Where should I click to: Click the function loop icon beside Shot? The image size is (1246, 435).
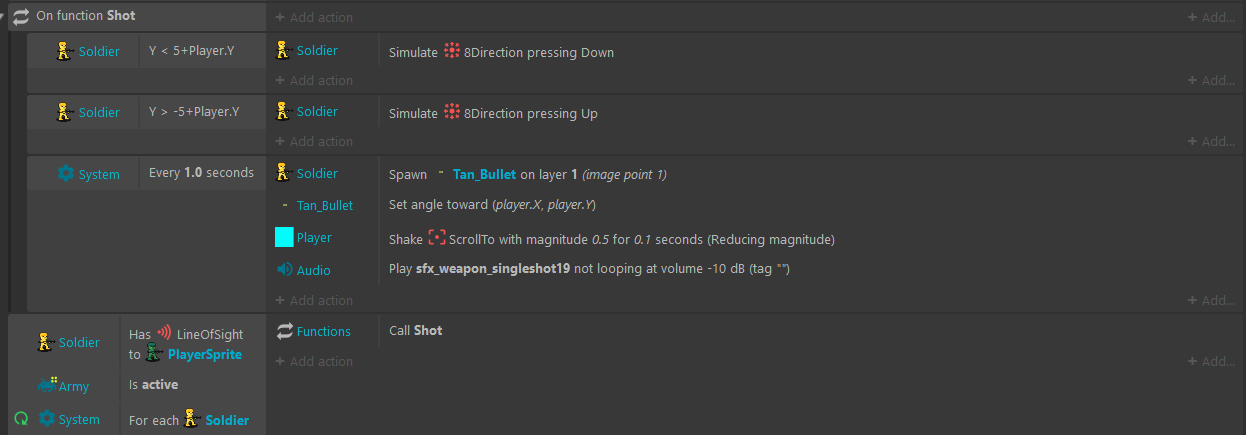click(21, 16)
